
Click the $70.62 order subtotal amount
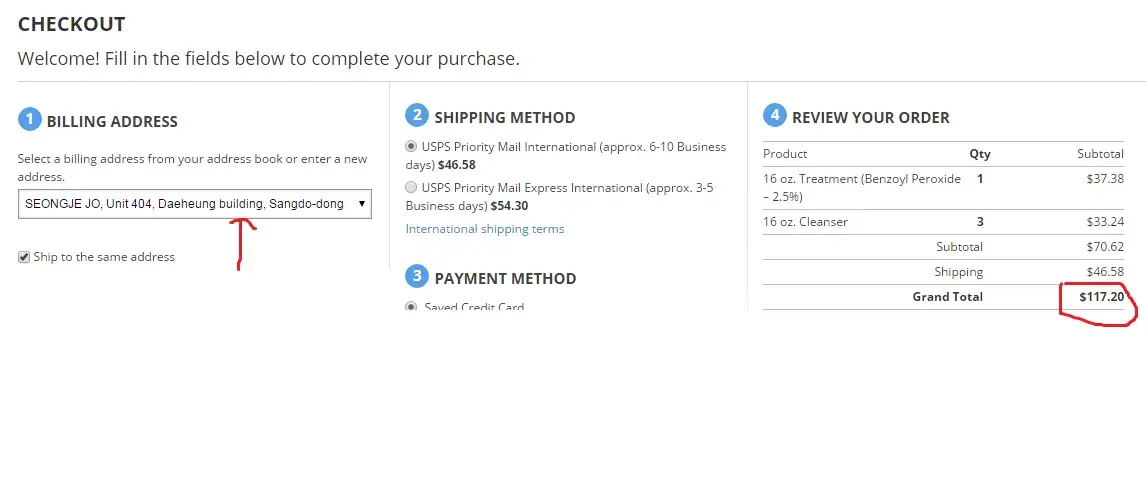click(1104, 247)
